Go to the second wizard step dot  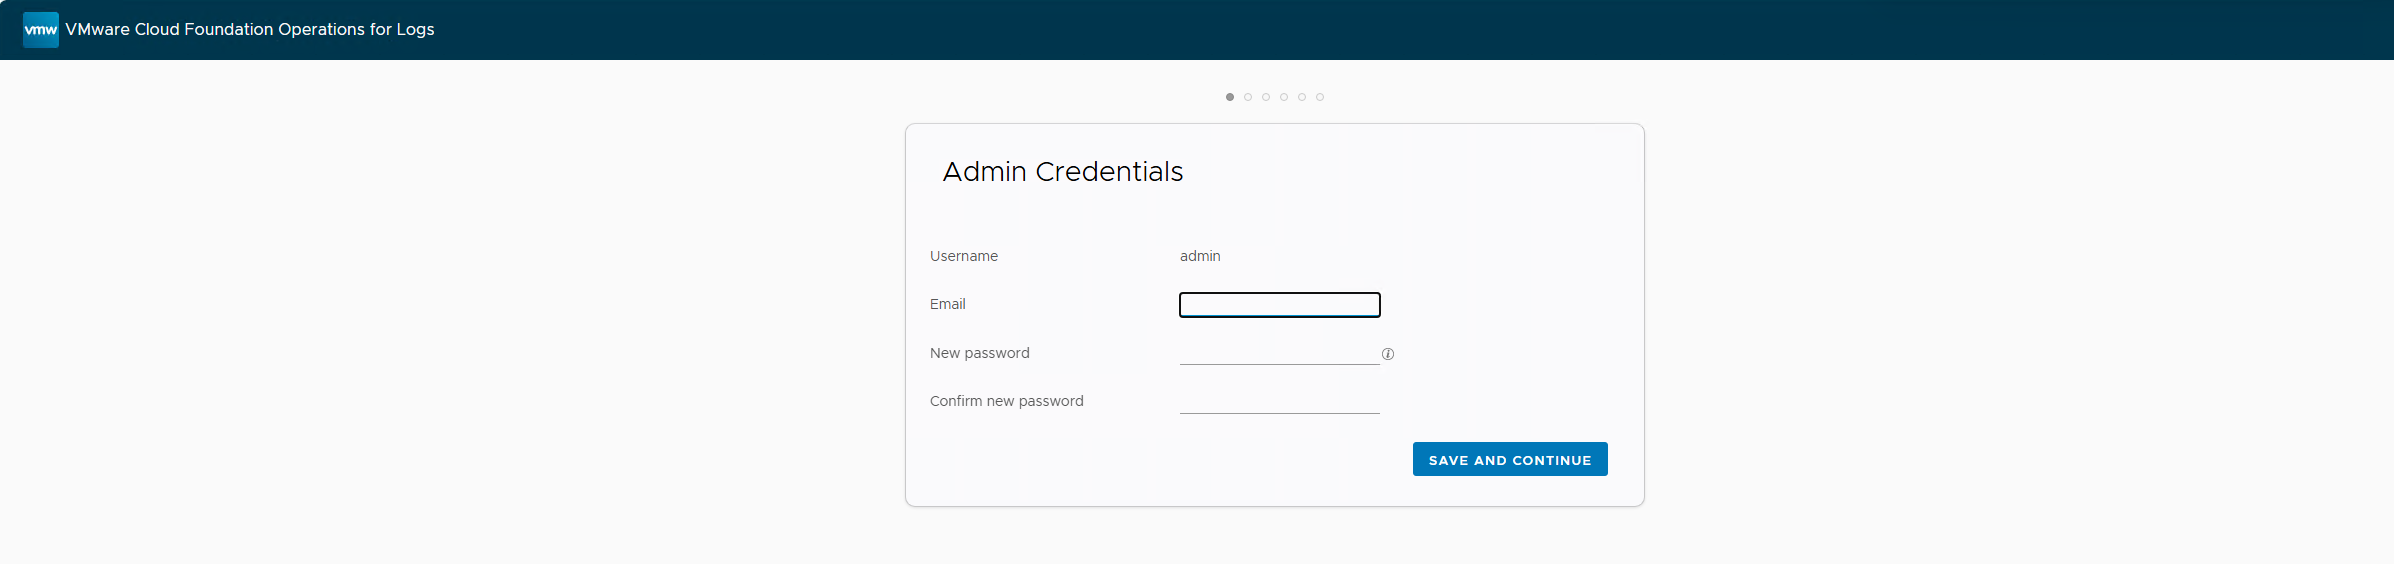[x=1248, y=97]
